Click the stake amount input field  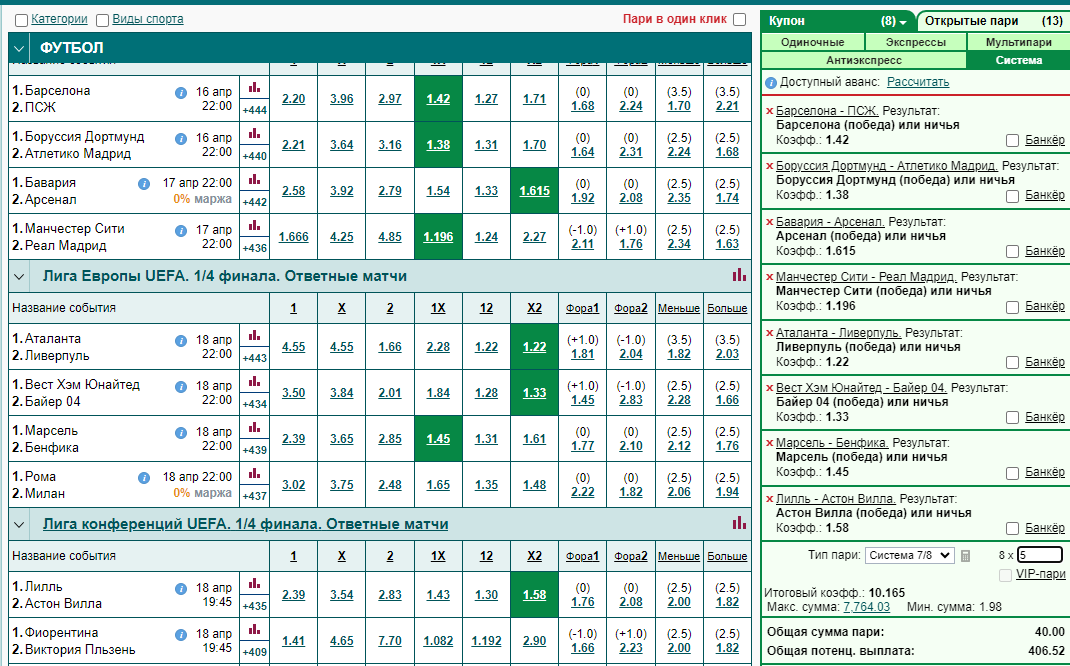1040,555
